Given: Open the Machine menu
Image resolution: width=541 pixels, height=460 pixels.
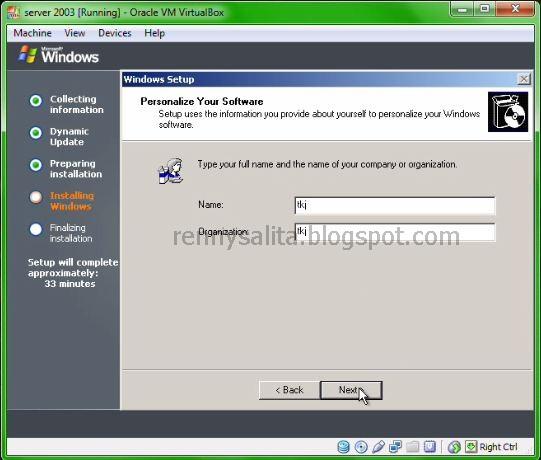Looking at the screenshot, I should [x=32, y=33].
